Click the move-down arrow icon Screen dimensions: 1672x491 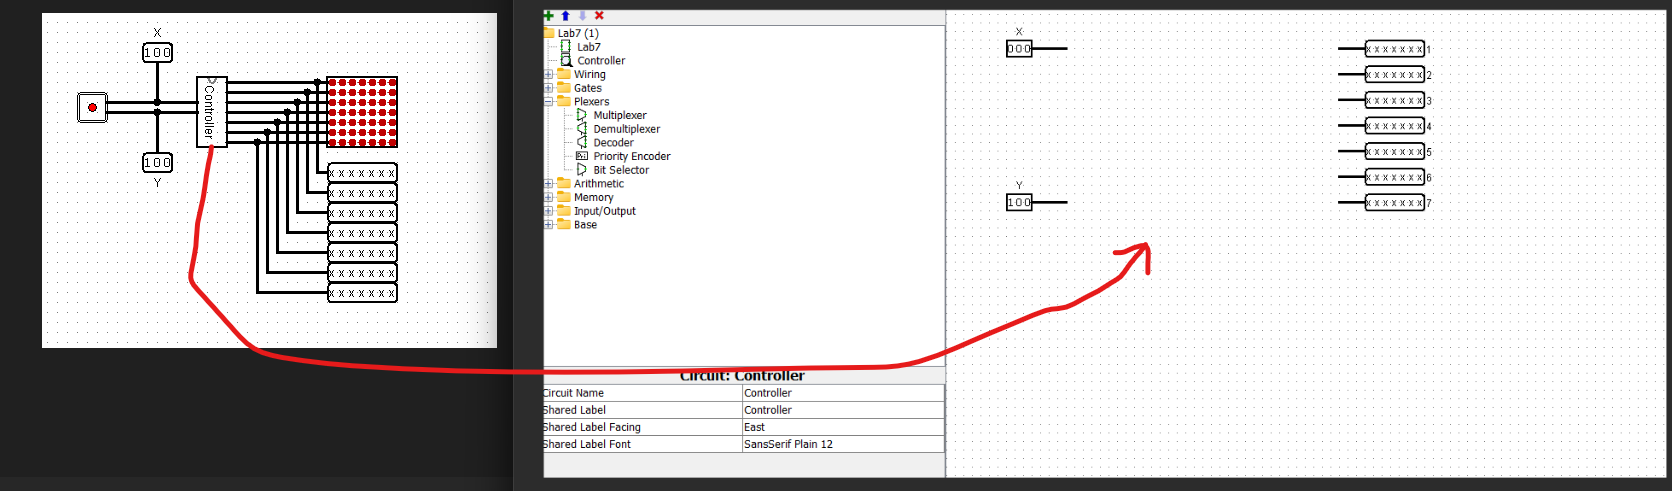tap(582, 15)
